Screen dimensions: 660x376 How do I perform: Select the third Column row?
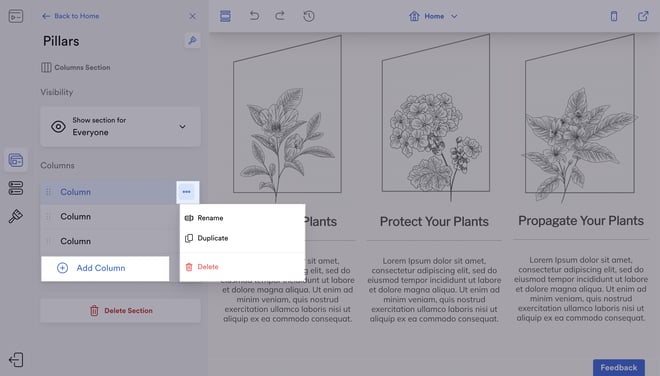(x=109, y=241)
